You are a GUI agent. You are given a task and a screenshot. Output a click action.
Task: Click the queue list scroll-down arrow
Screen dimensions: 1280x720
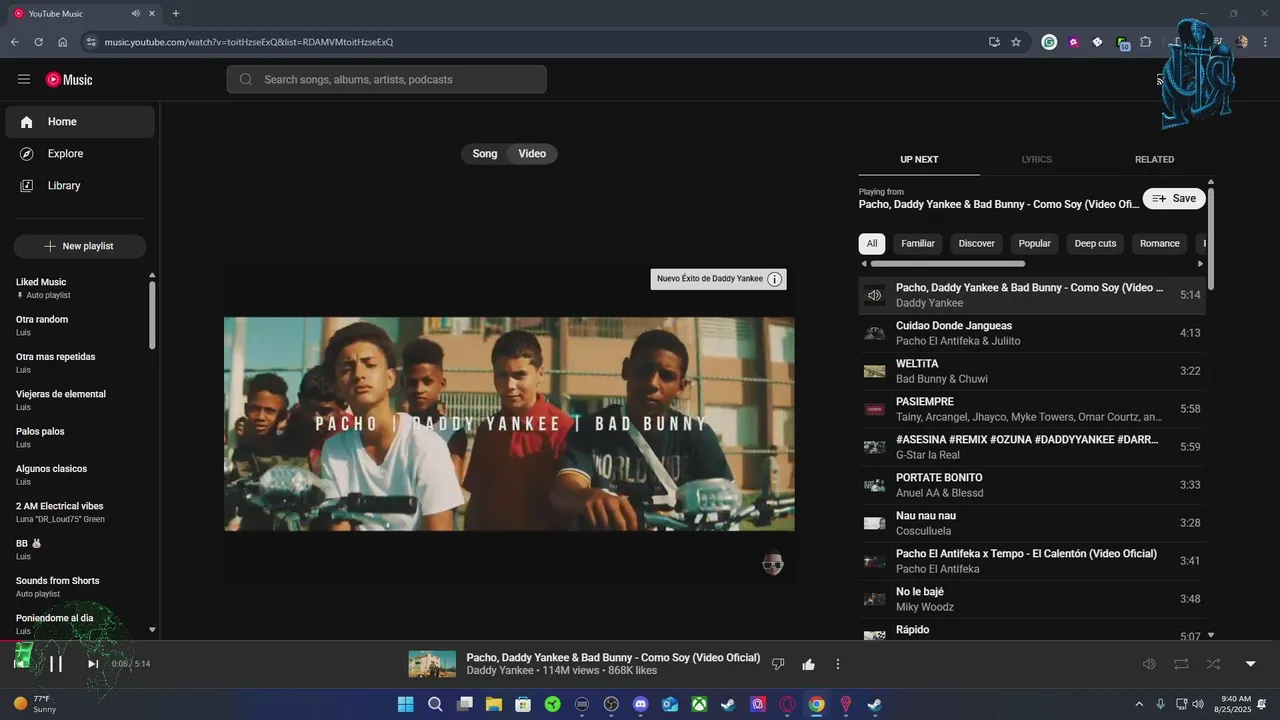coord(1211,635)
